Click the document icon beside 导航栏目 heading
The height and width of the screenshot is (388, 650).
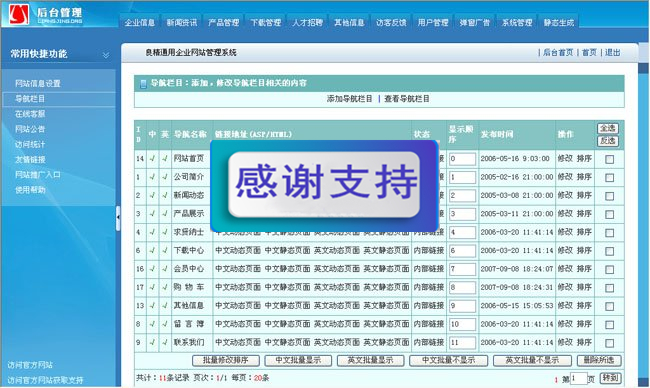click(143, 84)
